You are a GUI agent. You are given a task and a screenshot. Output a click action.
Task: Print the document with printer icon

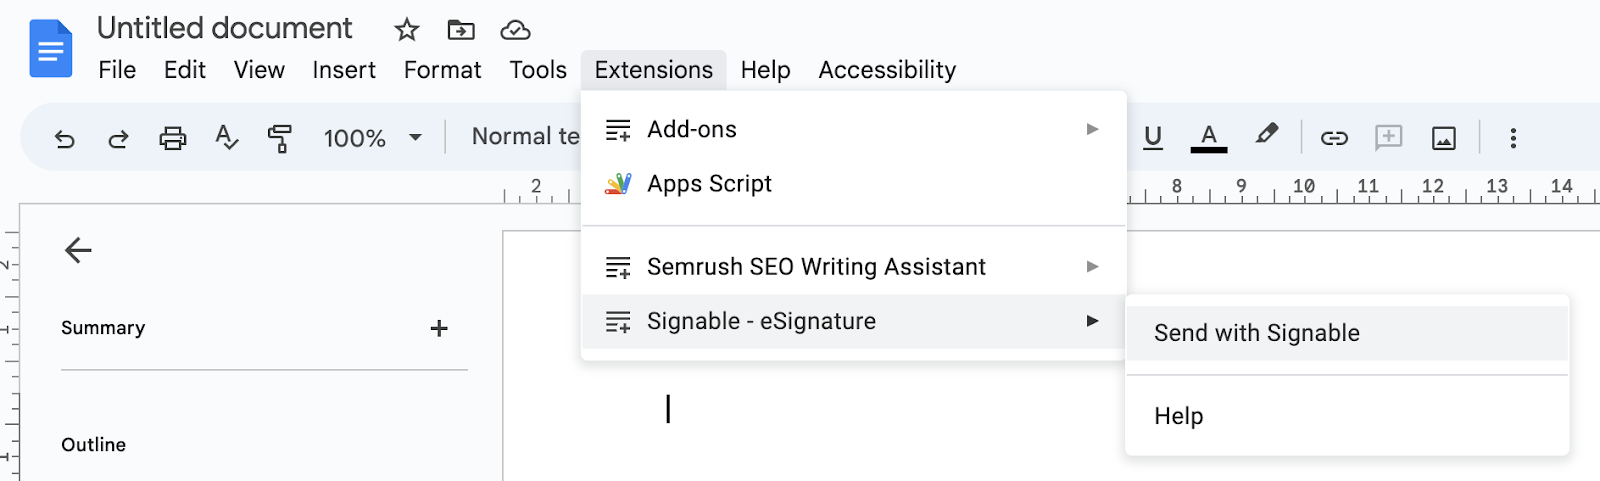click(173, 138)
